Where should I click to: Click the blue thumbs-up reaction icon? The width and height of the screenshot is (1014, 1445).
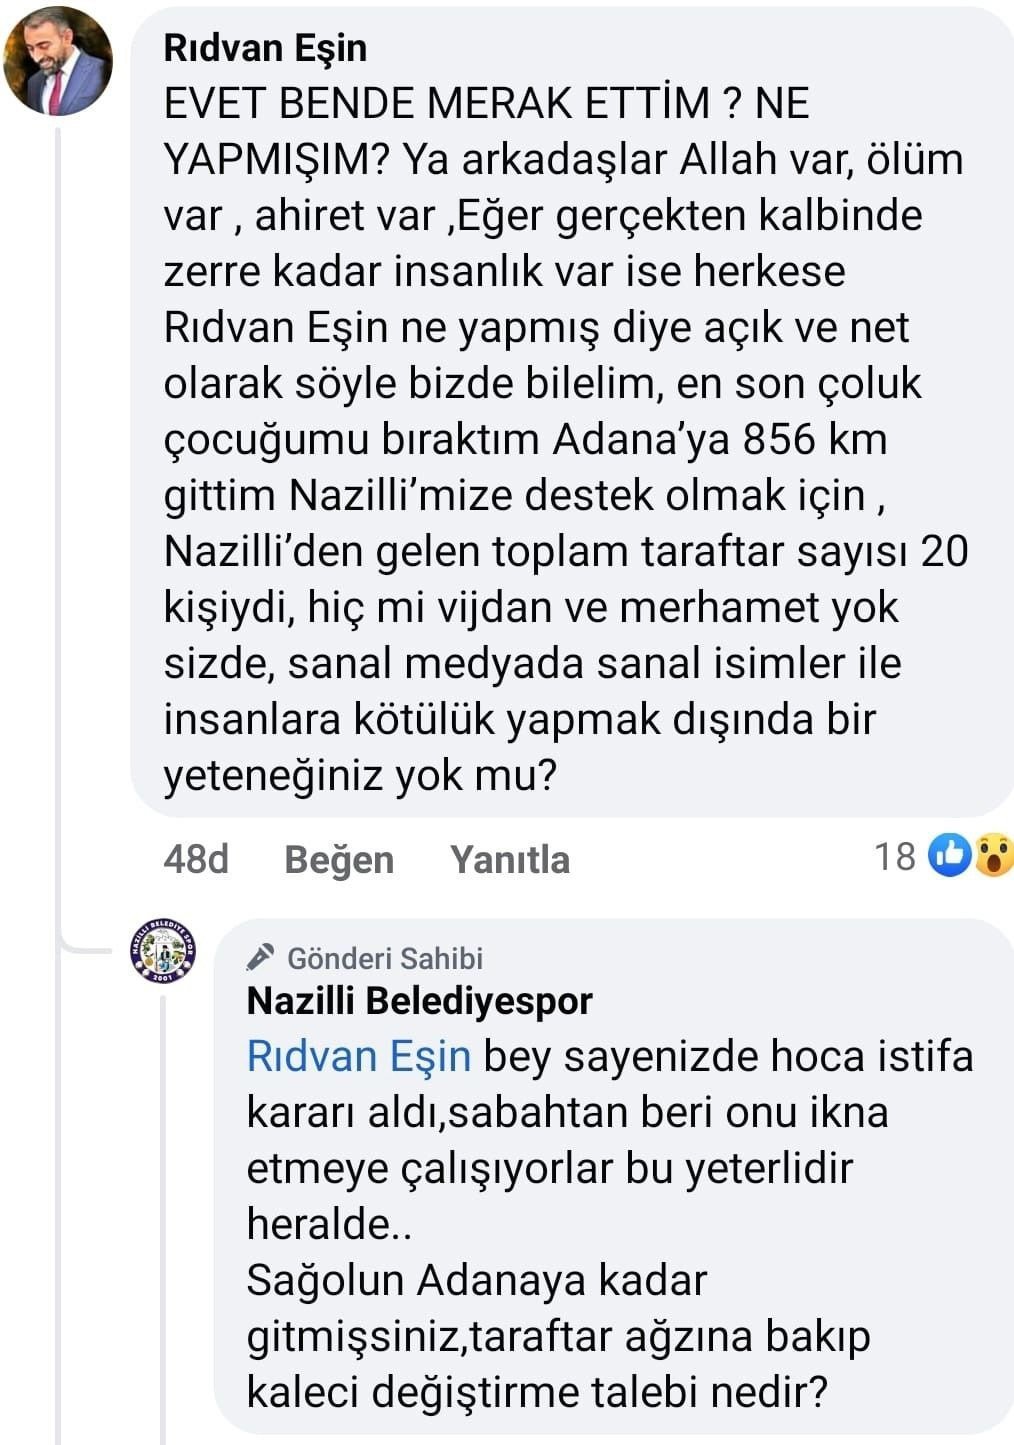pyautogui.click(x=948, y=856)
